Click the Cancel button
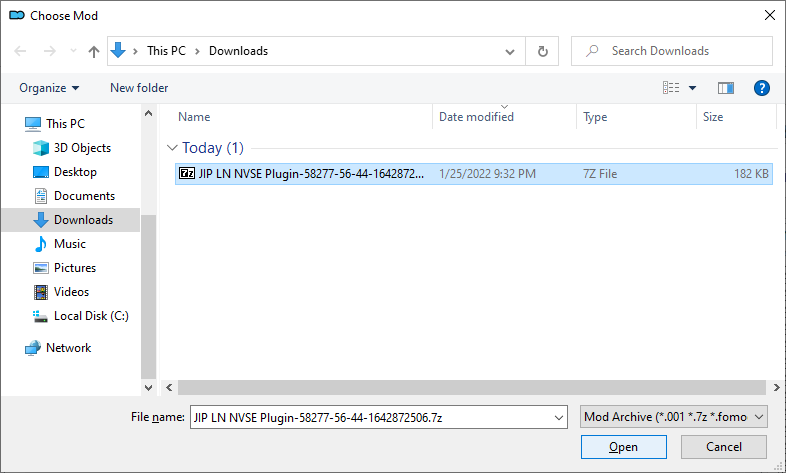 pyautogui.click(x=723, y=447)
